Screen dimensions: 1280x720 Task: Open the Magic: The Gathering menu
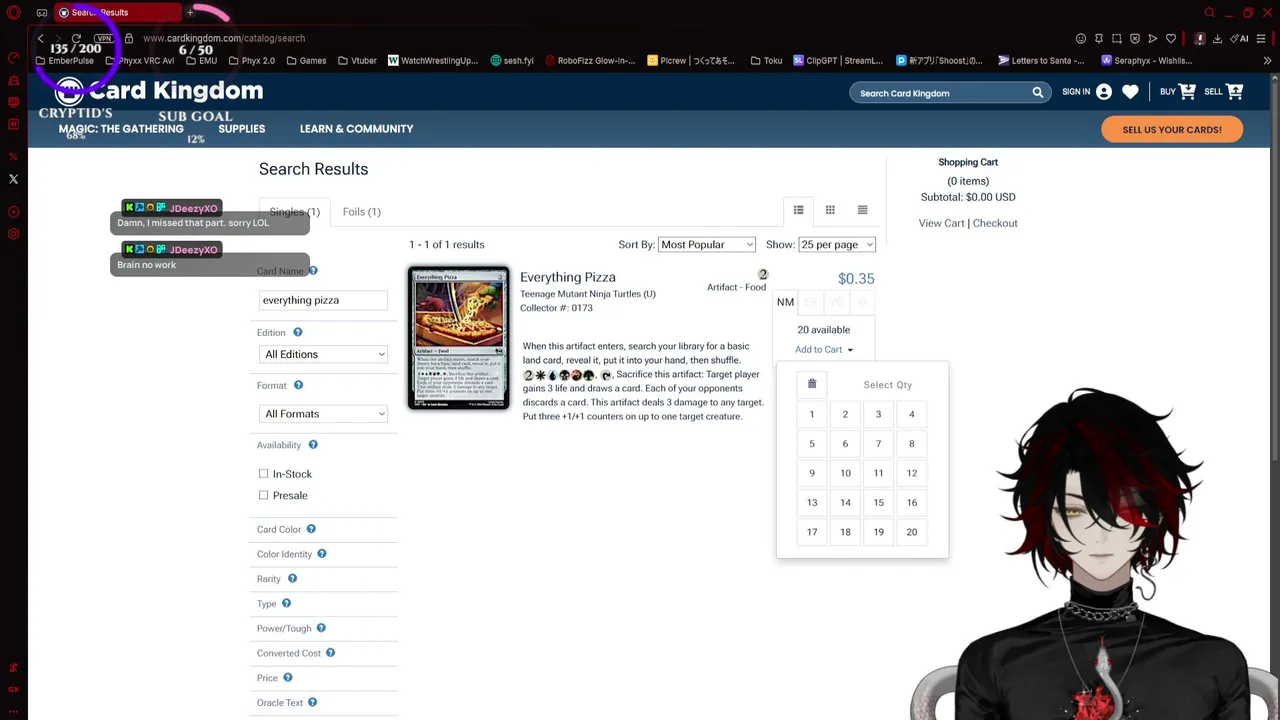click(121, 129)
